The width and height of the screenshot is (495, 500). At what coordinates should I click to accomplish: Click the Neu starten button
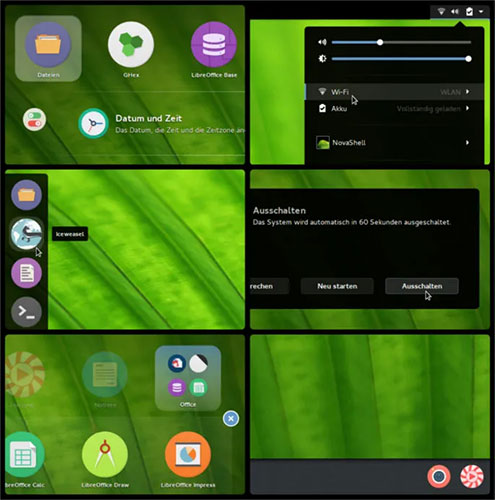pyautogui.click(x=337, y=286)
